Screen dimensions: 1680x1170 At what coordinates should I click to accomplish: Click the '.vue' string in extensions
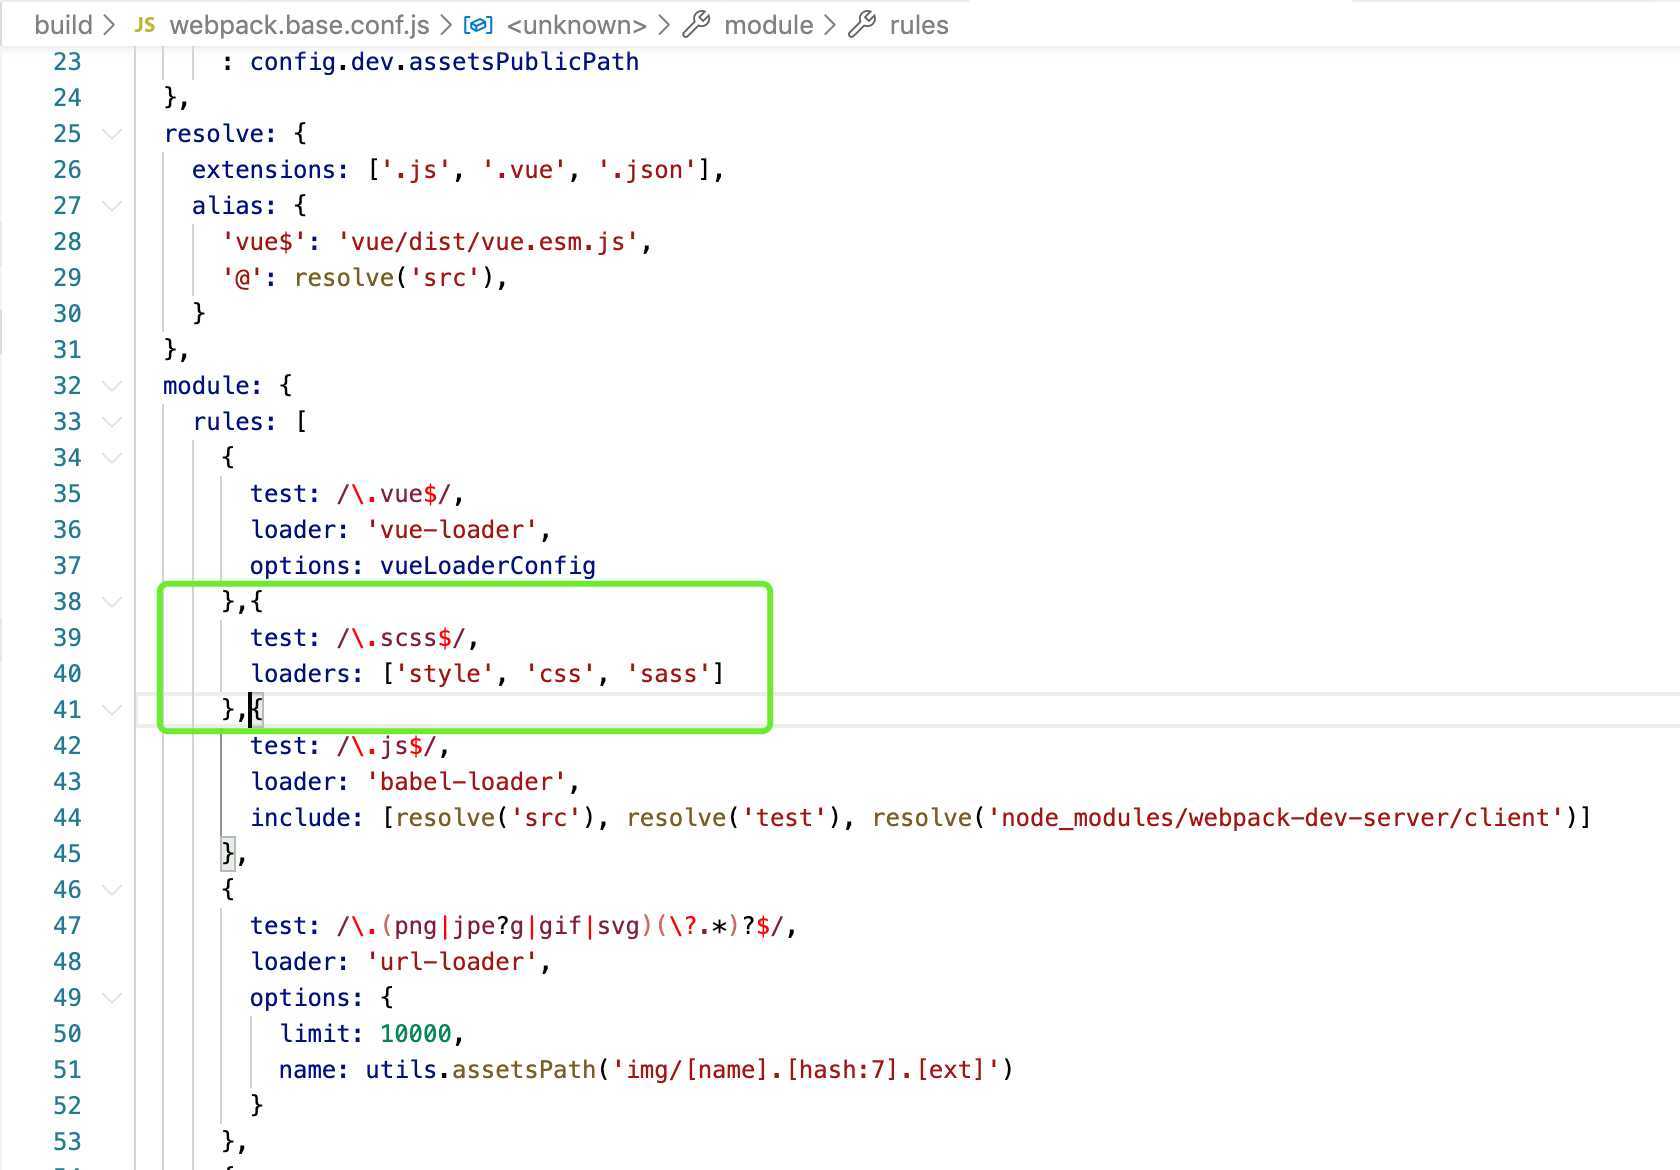click(x=524, y=170)
